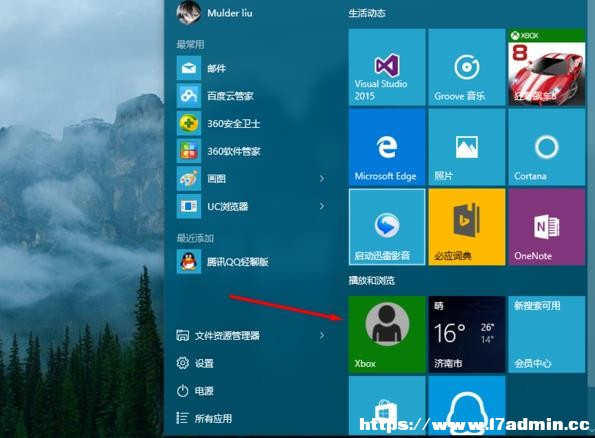Screen dimensions: 595x438
Task: Expand the 画图 jump list arrow
Action: (322, 178)
